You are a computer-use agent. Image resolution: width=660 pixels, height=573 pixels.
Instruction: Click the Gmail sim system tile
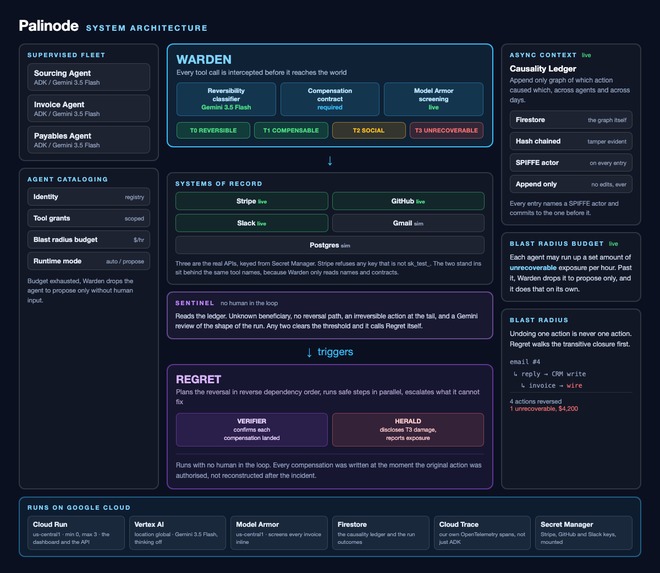408,223
